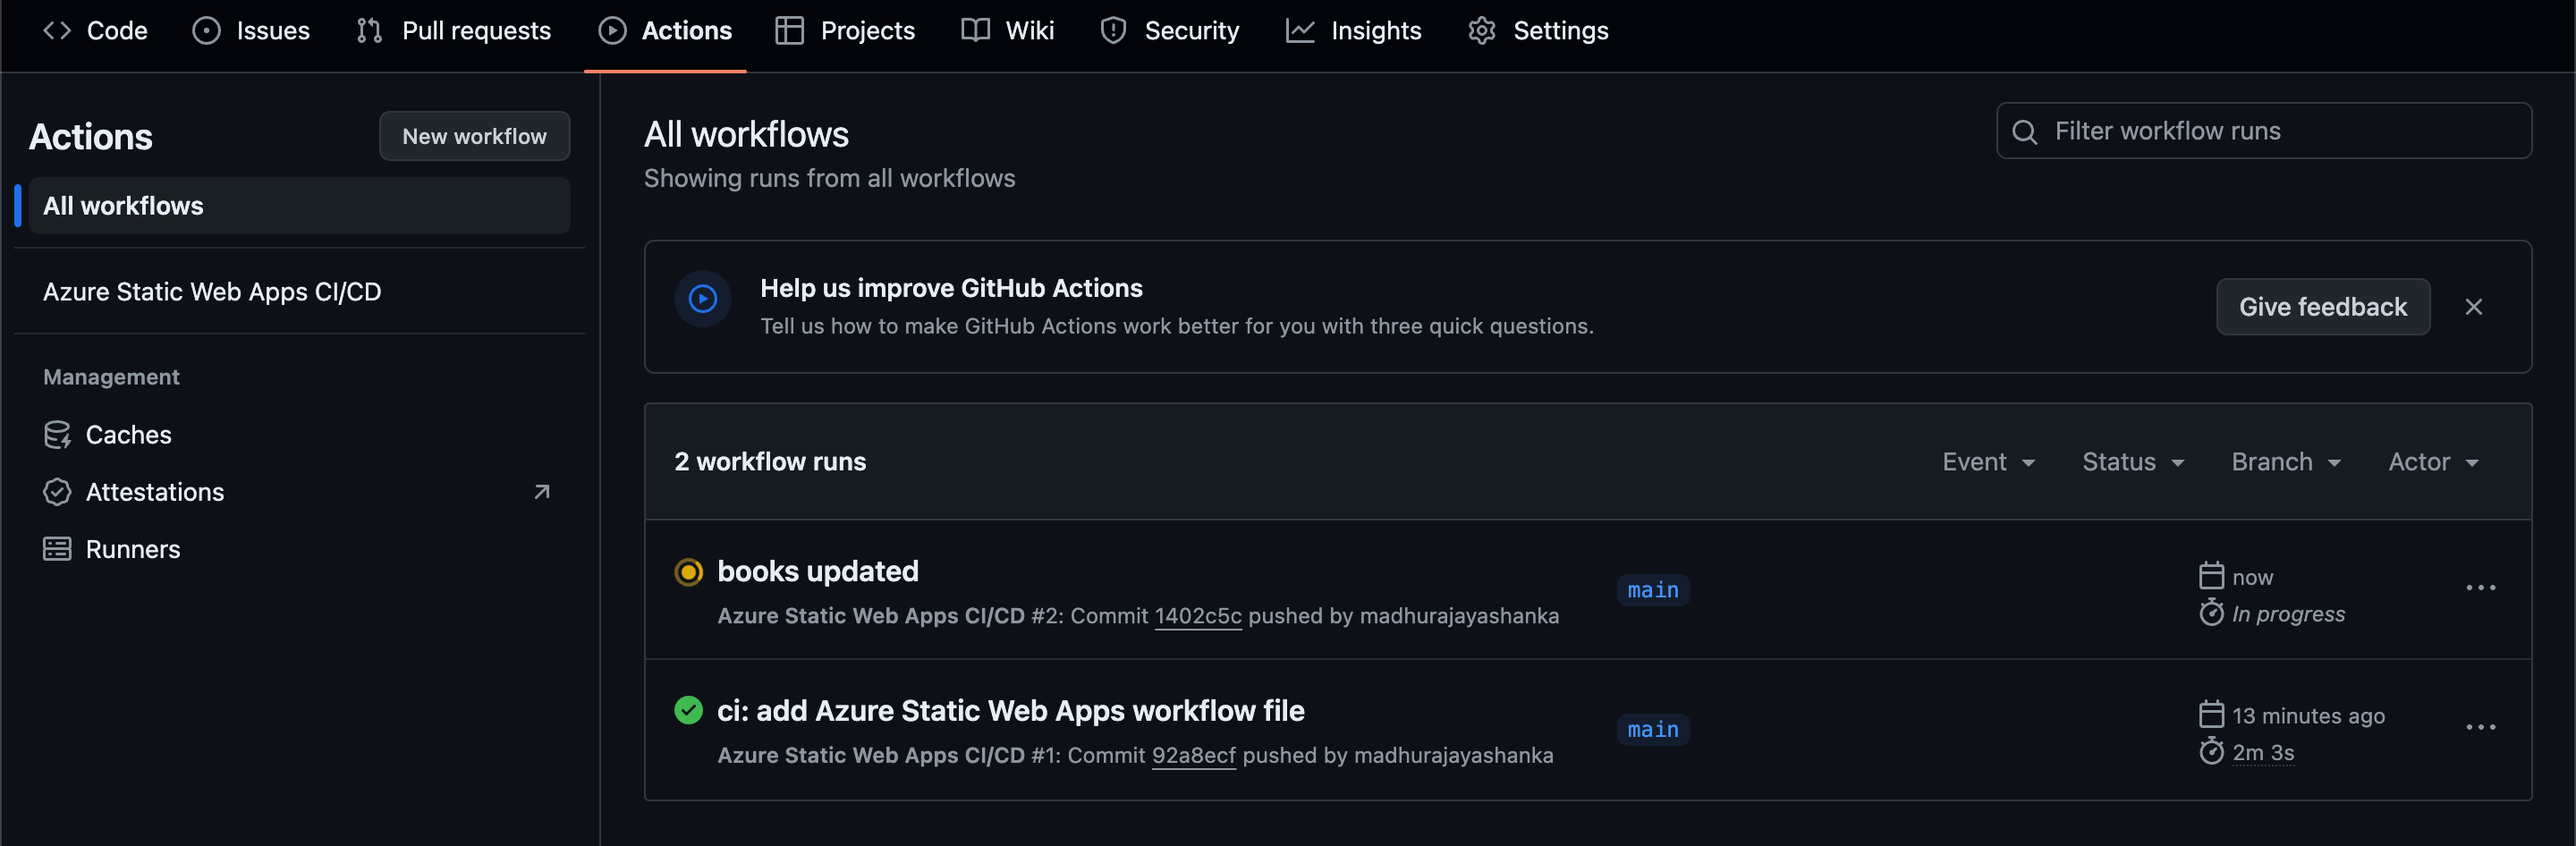Open the Caches management page
Screen dimensions: 2576x846
[x=128, y=435]
